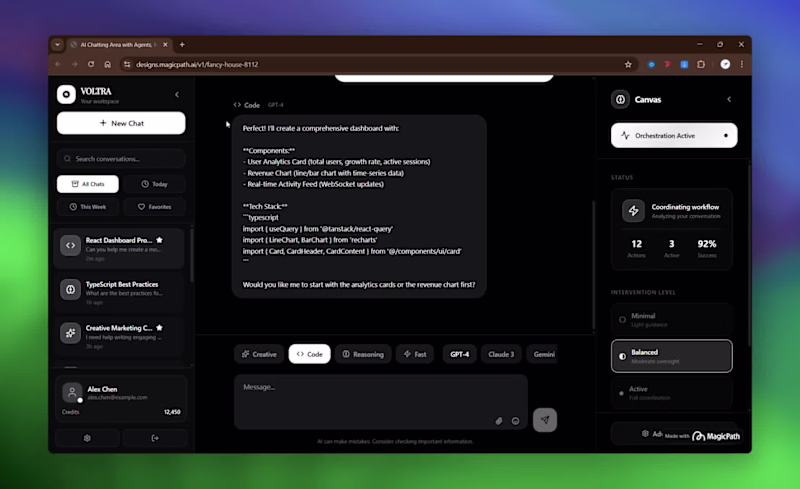Open the Made with MagicPath link

[x=702, y=436]
